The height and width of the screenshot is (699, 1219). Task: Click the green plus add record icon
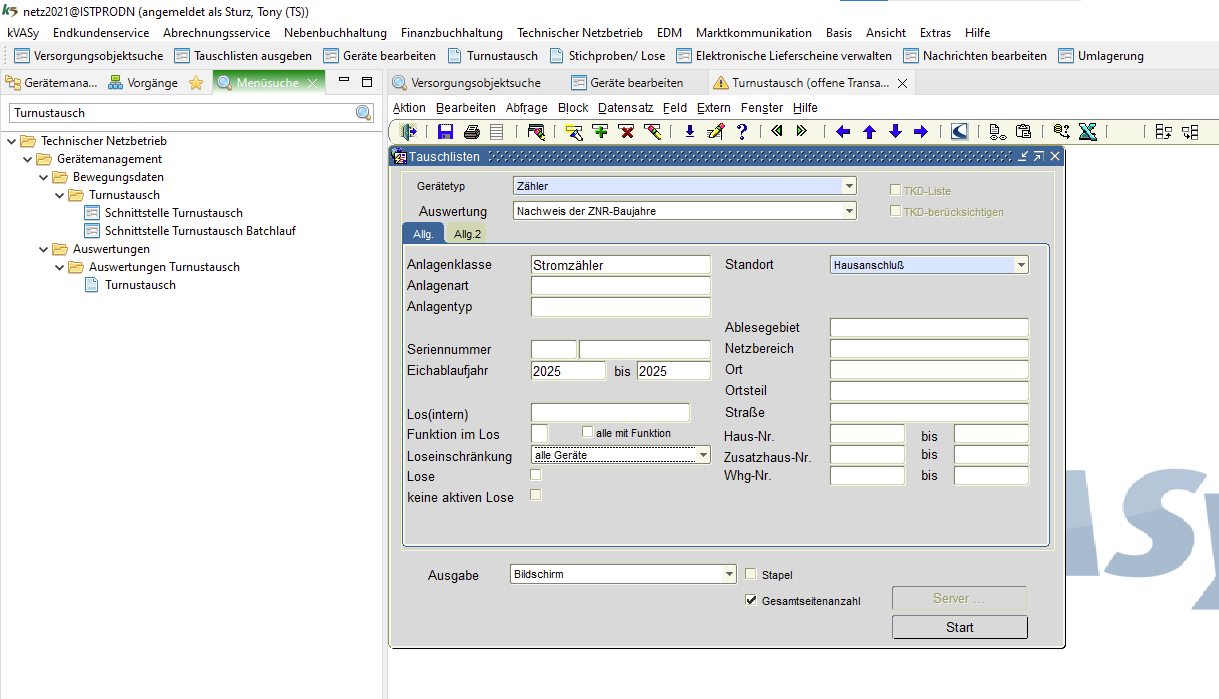point(600,131)
